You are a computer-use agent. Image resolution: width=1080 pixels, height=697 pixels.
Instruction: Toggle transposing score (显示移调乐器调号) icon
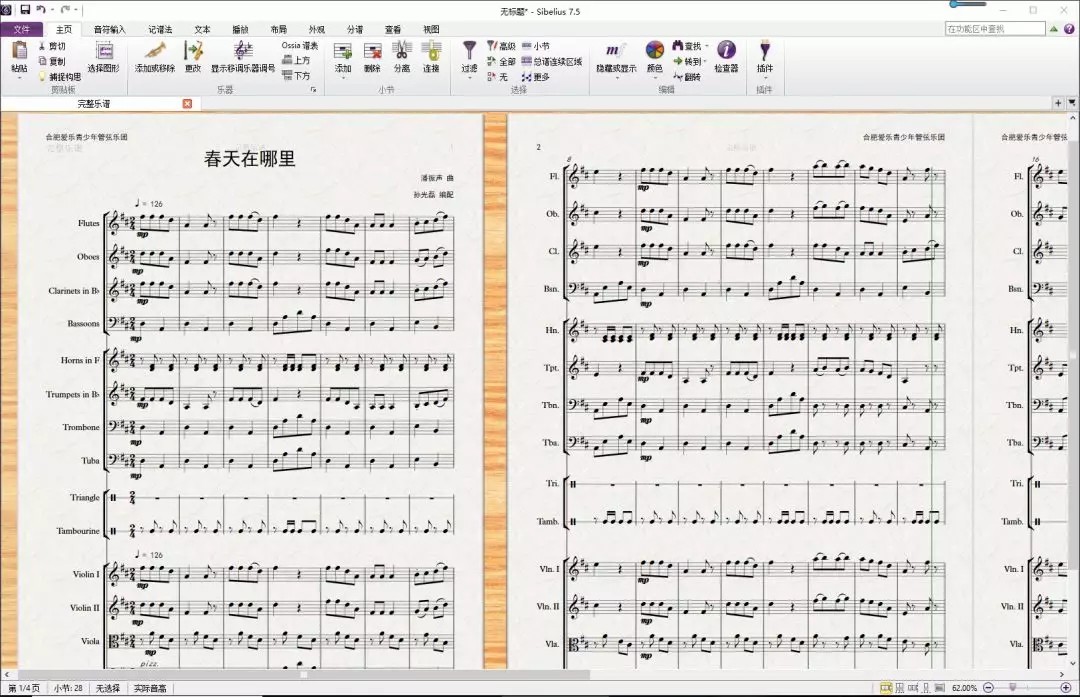tap(243, 51)
